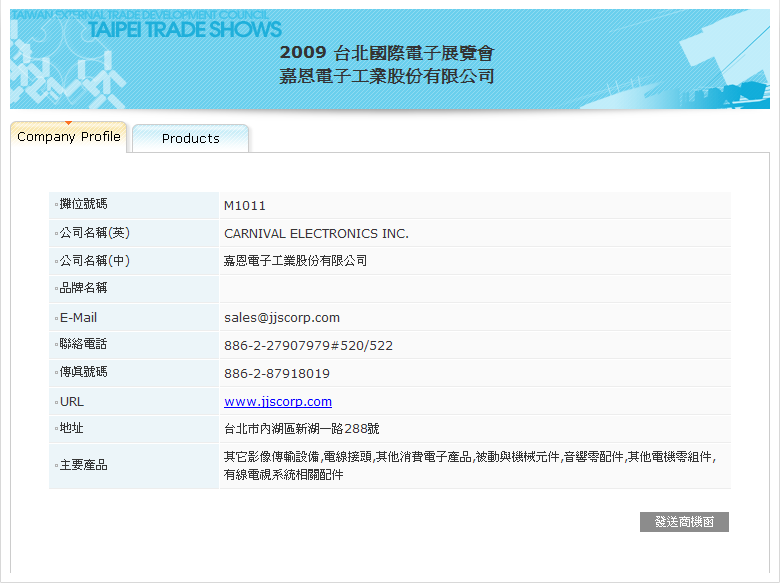Click the 公司名稱(中) row label
The image size is (781, 584).
click(x=95, y=261)
